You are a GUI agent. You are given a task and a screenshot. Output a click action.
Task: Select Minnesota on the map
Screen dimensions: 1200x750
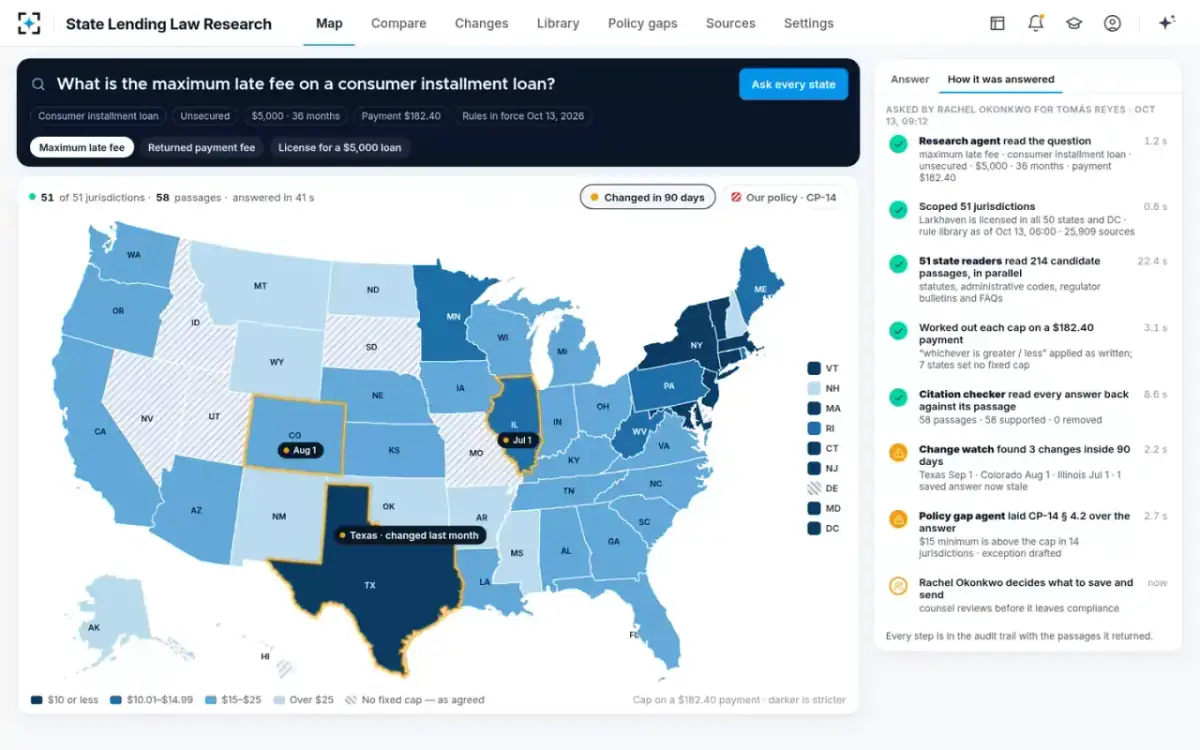click(x=453, y=316)
